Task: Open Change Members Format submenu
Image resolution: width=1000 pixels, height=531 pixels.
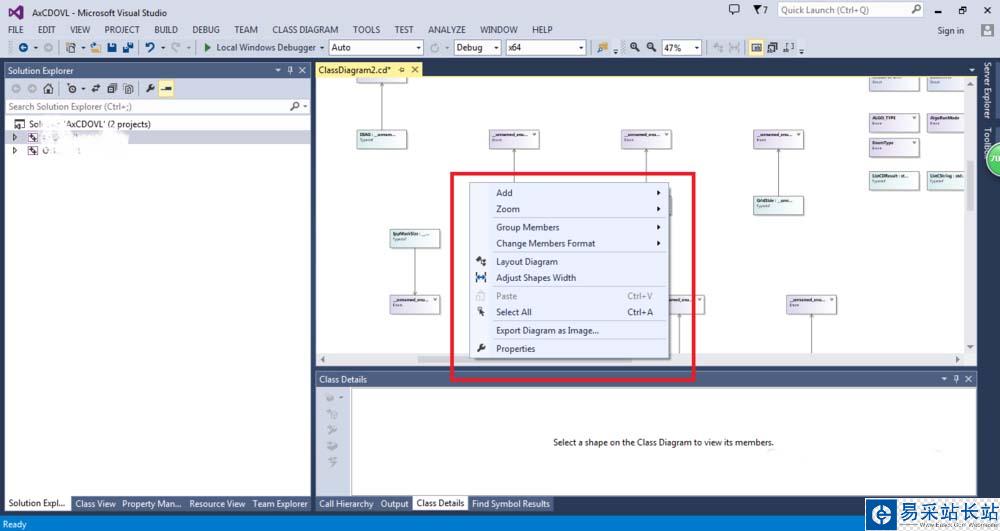Action: point(570,244)
